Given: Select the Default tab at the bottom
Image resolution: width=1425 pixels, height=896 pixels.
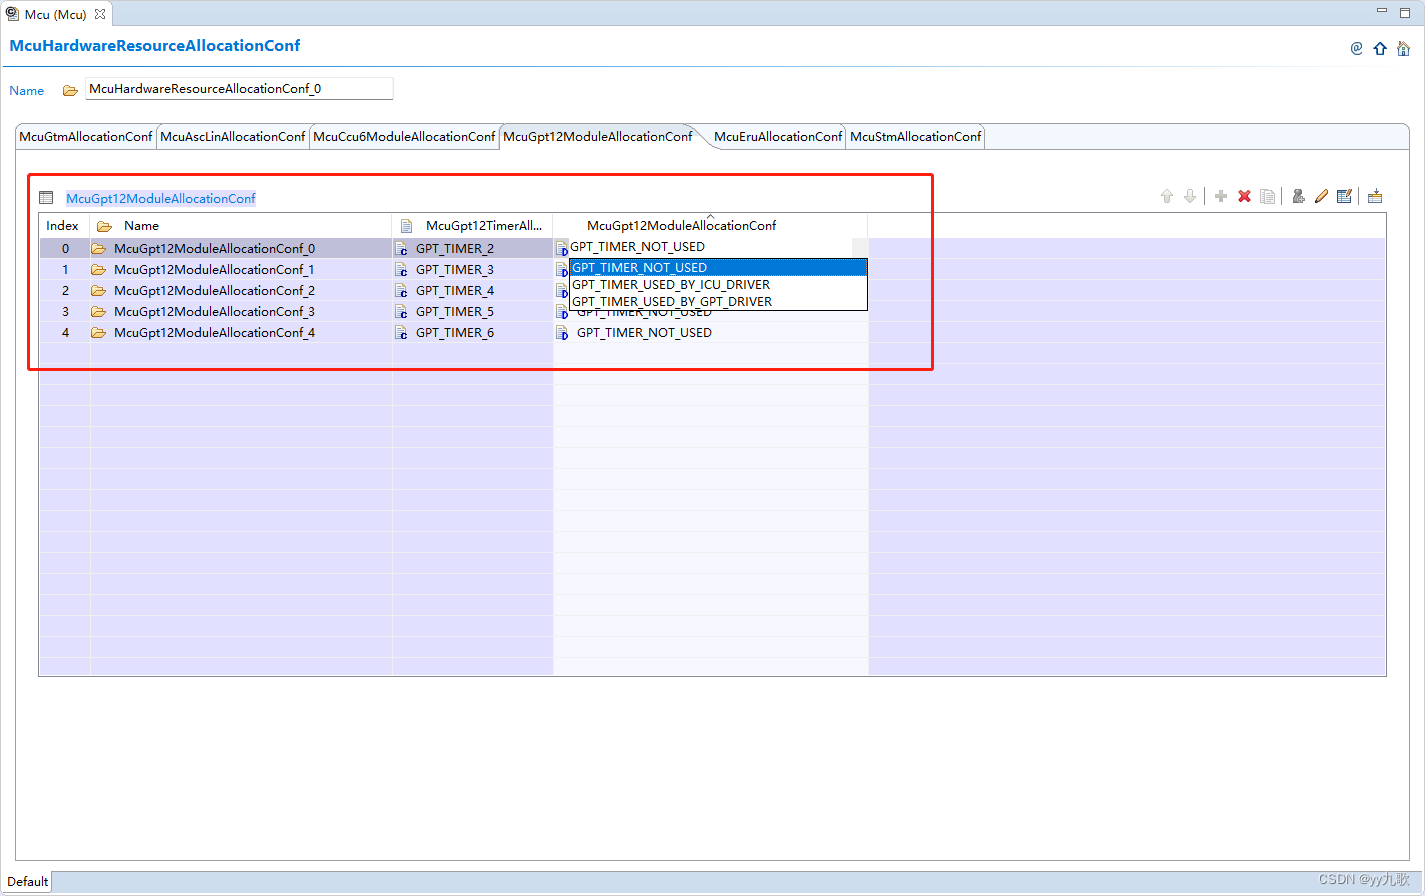Looking at the screenshot, I should (28, 882).
